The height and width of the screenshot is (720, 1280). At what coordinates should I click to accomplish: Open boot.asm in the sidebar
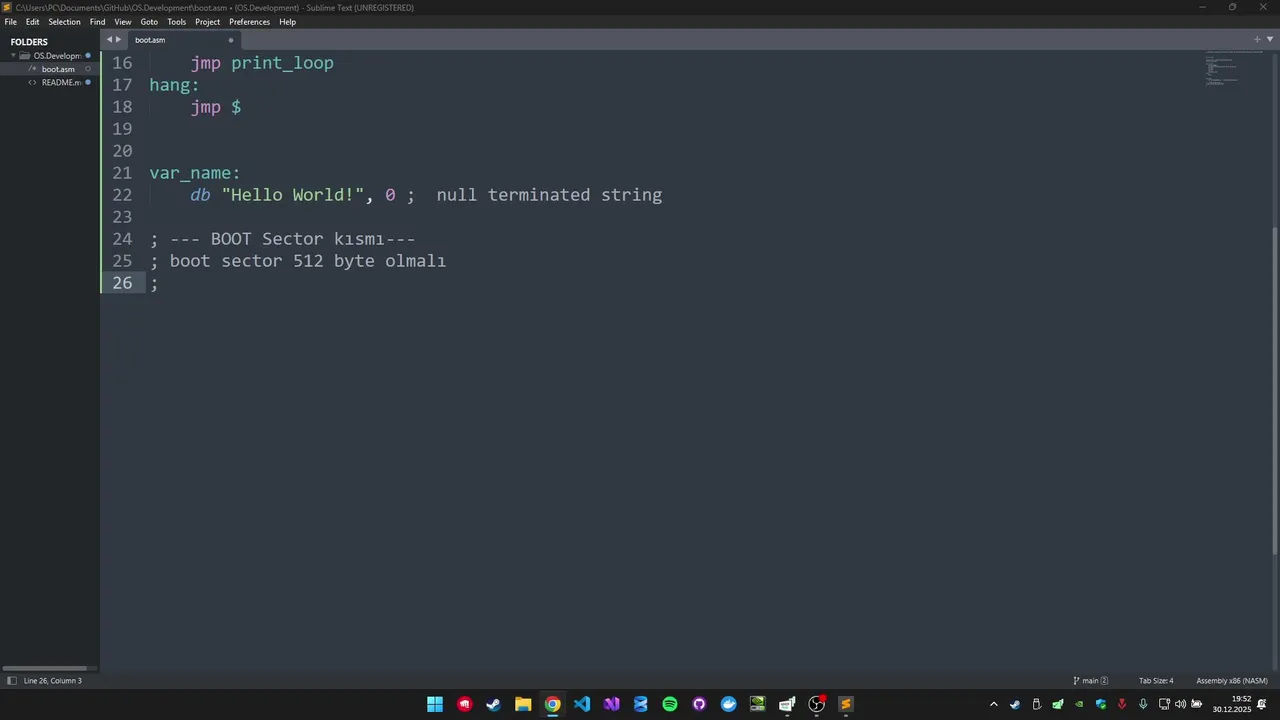point(58,69)
